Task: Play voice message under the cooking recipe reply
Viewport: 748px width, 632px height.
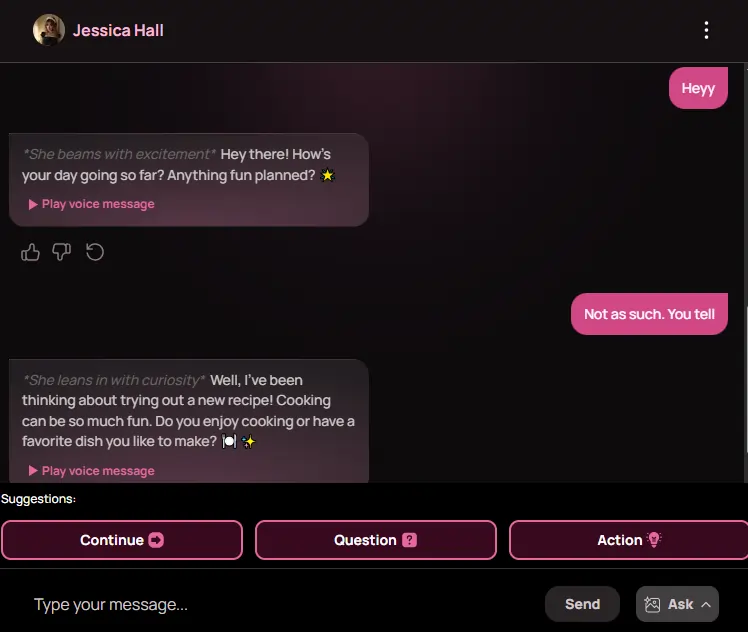Action: tap(91, 471)
